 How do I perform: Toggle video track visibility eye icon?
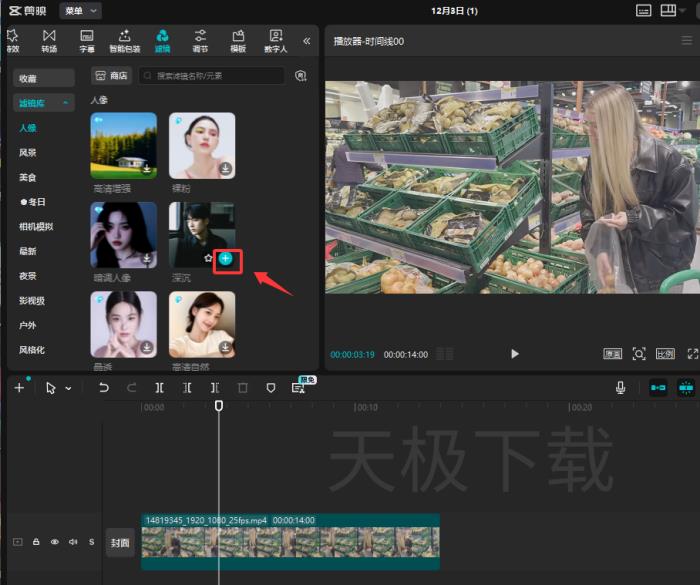[x=55, y=542]
